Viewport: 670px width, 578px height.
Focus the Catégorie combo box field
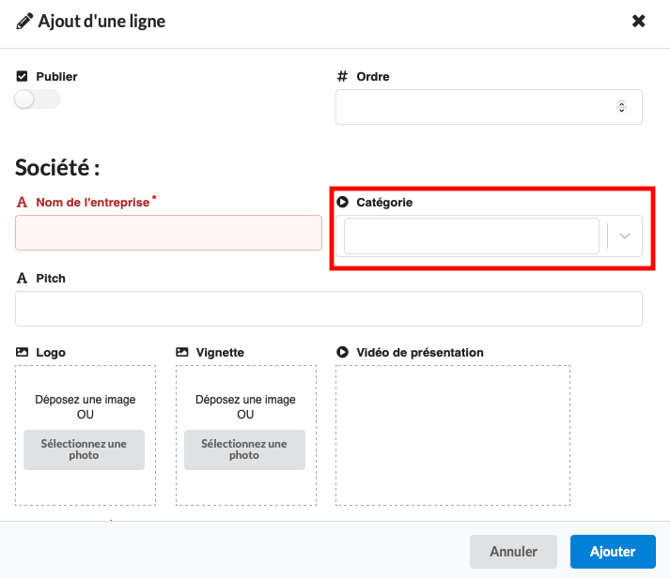[x=471, y=237]
